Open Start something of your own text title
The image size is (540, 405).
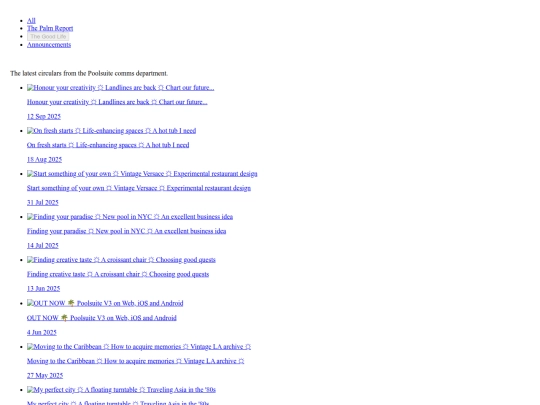(139, 188)
